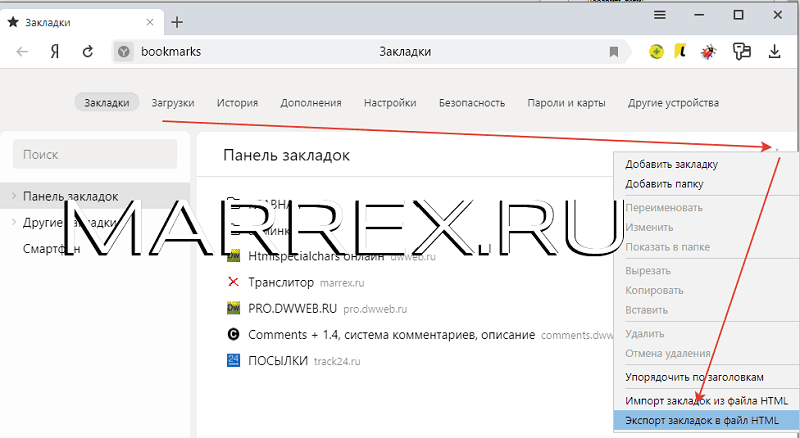Open the Настройки section

click(390, 103)
